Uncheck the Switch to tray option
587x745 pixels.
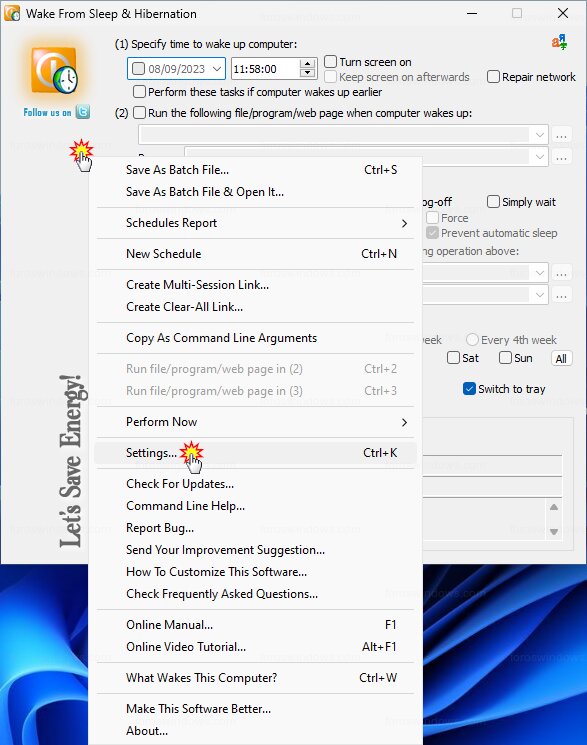(x=469, y=389)
